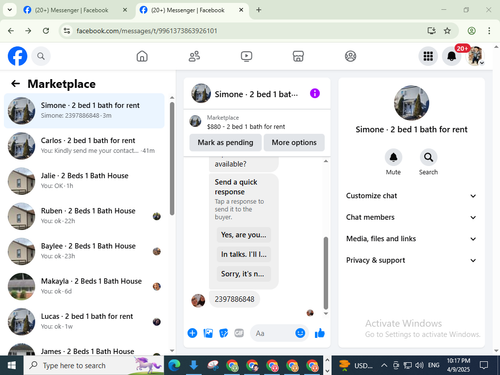Open the Video (Watch) icon

click(x=246, y=56)
